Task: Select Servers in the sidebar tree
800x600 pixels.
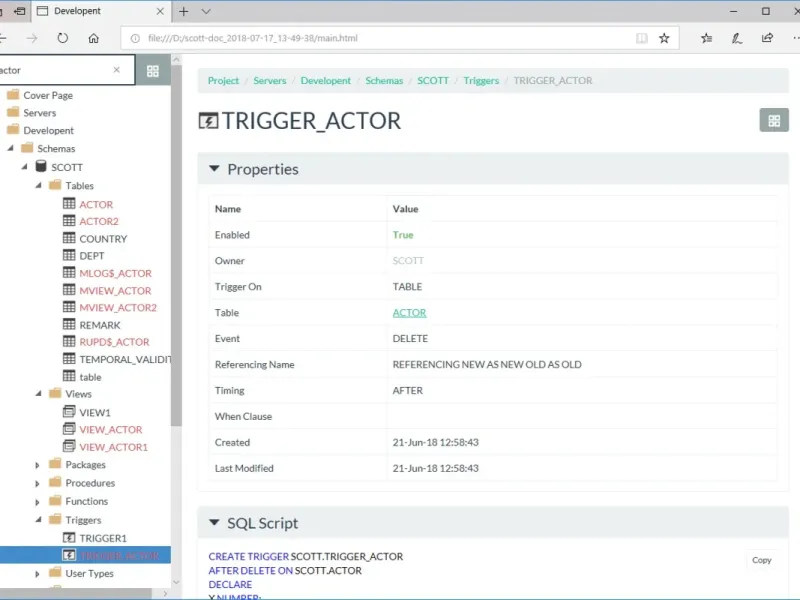Action: (x=40, y=113)
